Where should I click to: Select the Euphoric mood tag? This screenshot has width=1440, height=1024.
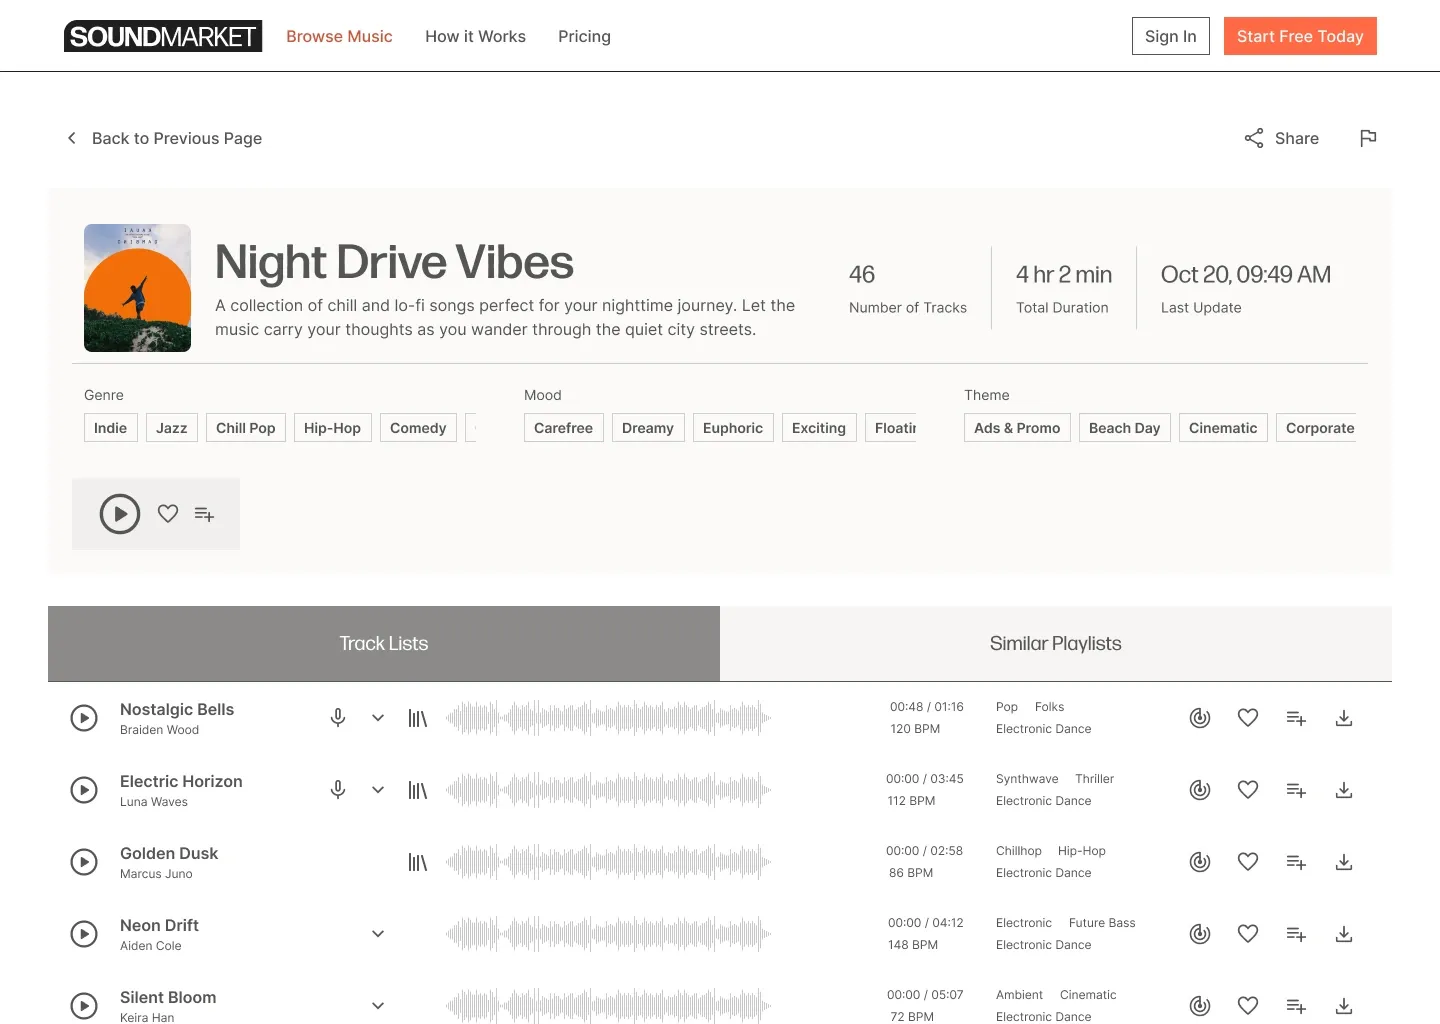tap(733, 428)
